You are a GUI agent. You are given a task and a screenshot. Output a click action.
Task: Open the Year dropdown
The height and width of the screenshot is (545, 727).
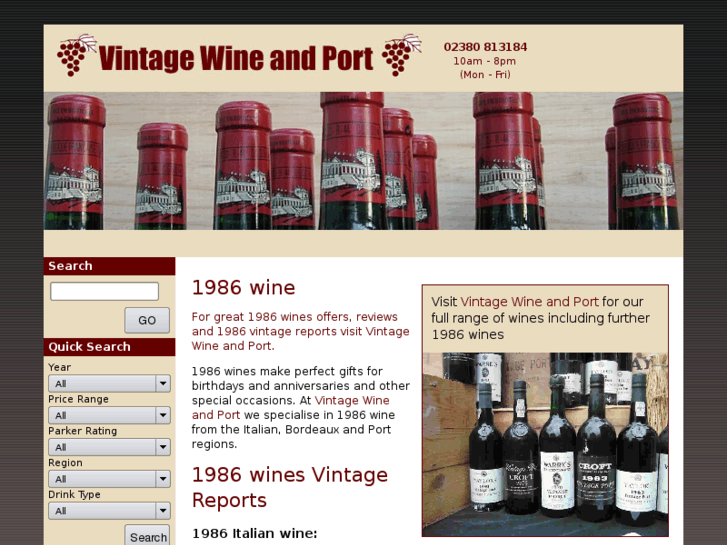tap(109, 384)
